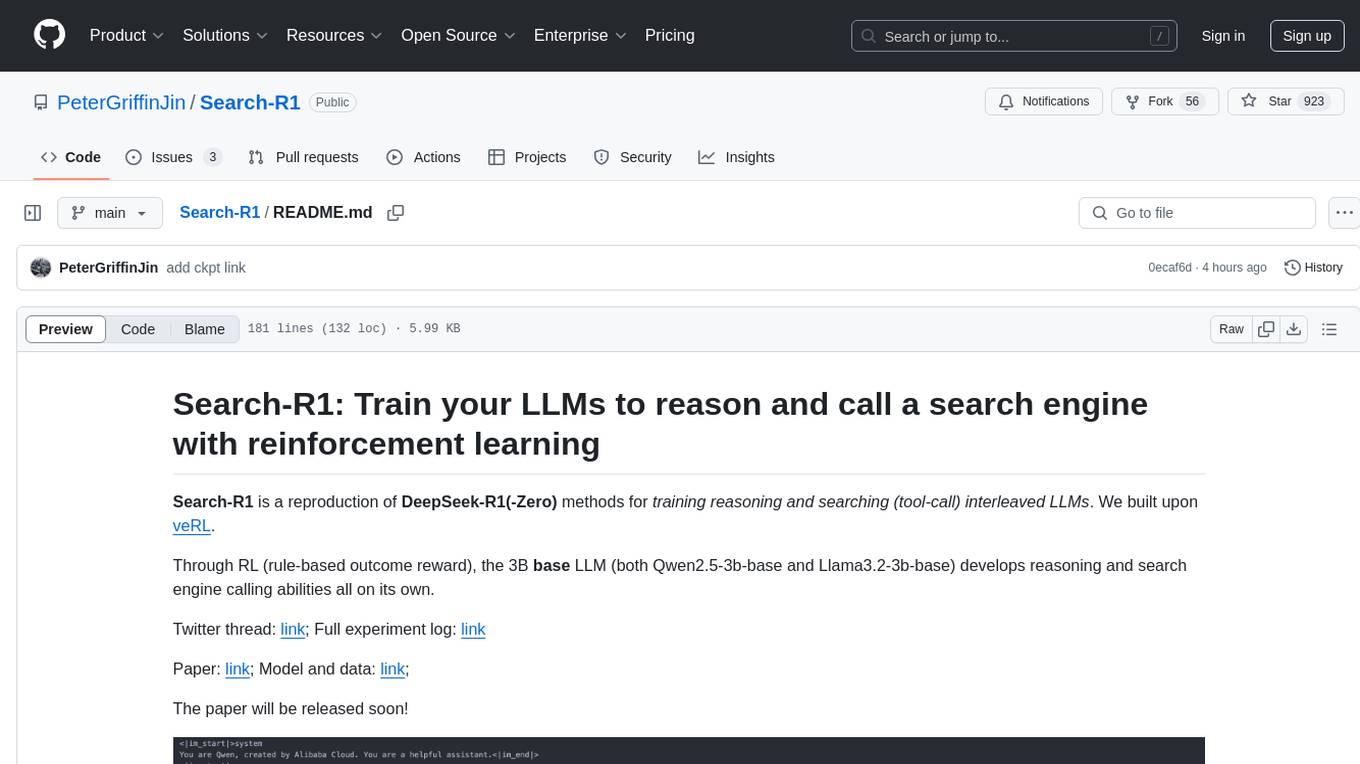Screen dimensions: 1360x764
Task: Open the PeterGriffinJin owner profile link
Action: coord(121,102)
